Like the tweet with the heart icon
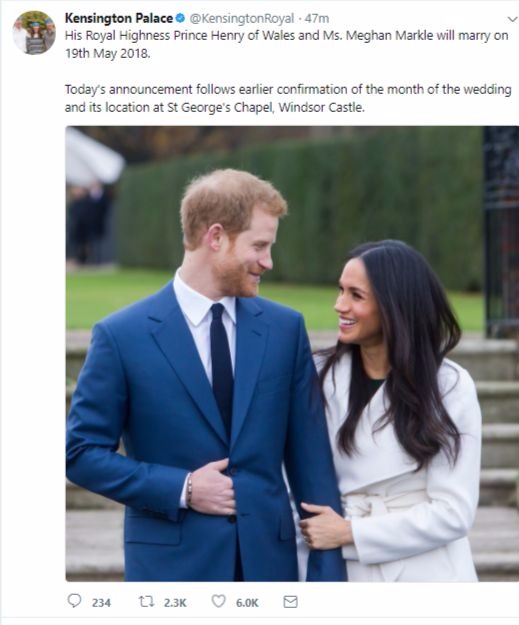Image resolution: width=519 pixels, height=625 pixels. point(218,601)
